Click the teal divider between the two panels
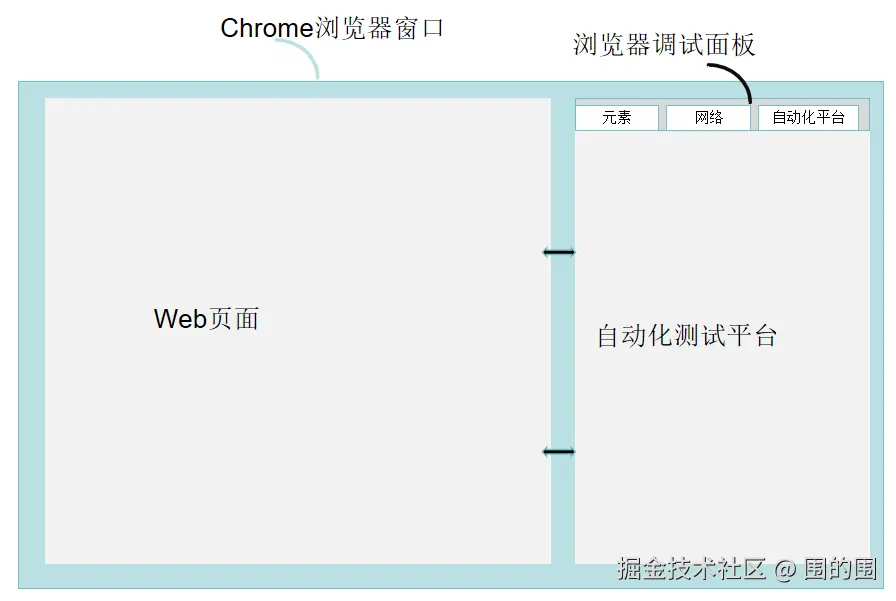The image size is (896, 601). pyautogui.click(x=563, y=350)
